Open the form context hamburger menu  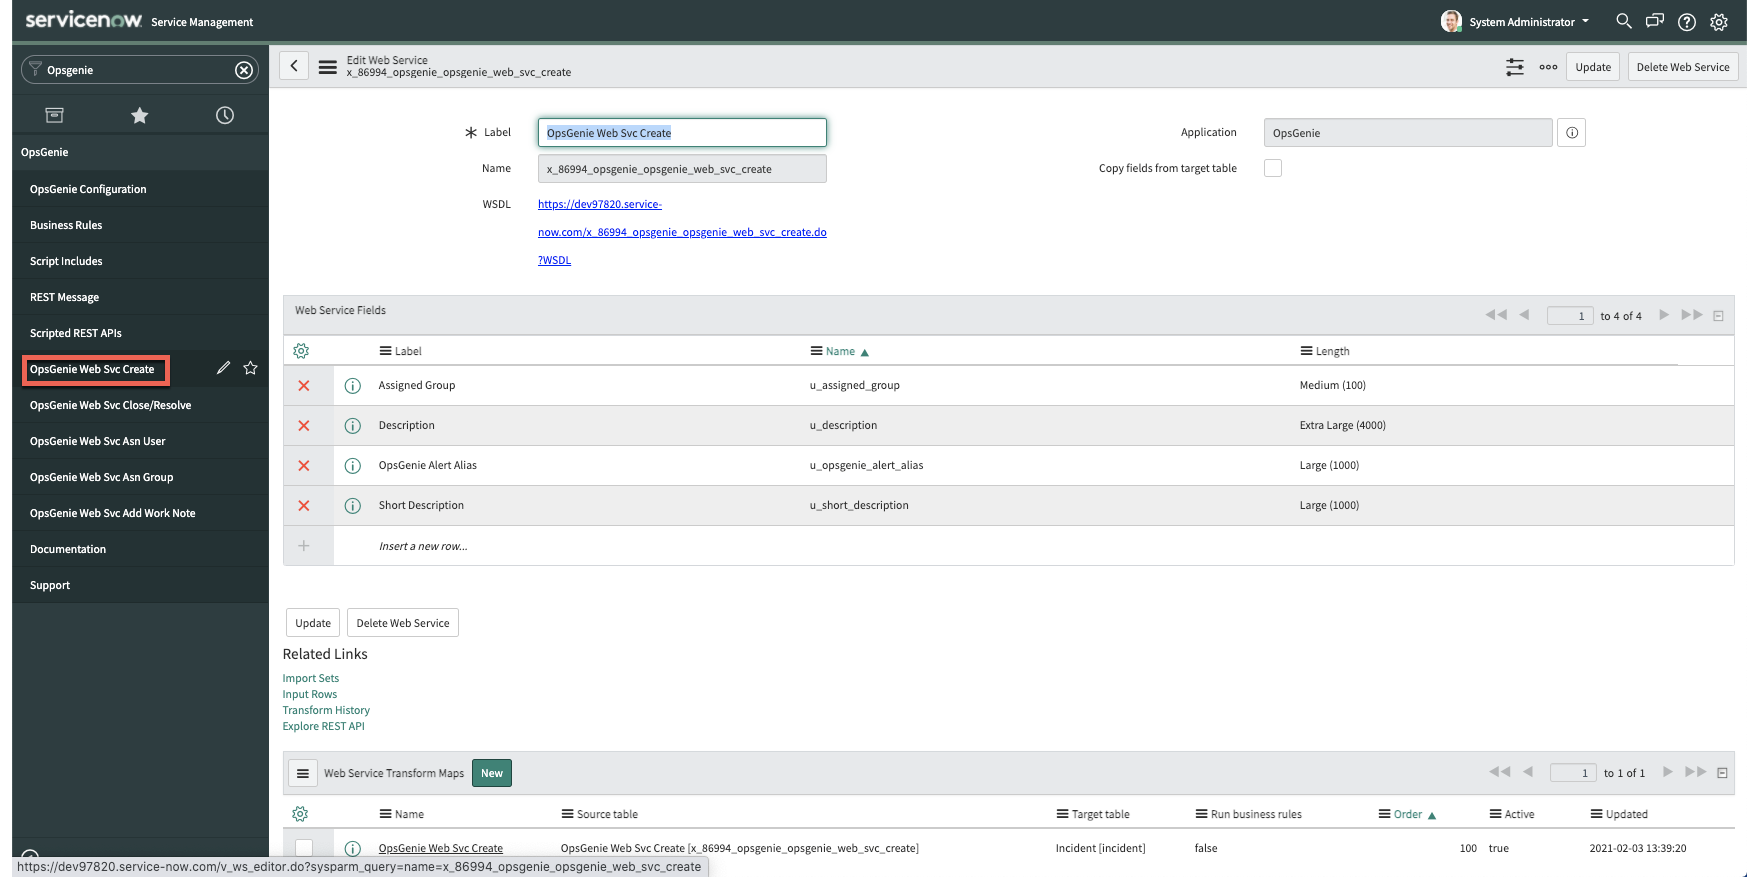[x=328, y=67]
